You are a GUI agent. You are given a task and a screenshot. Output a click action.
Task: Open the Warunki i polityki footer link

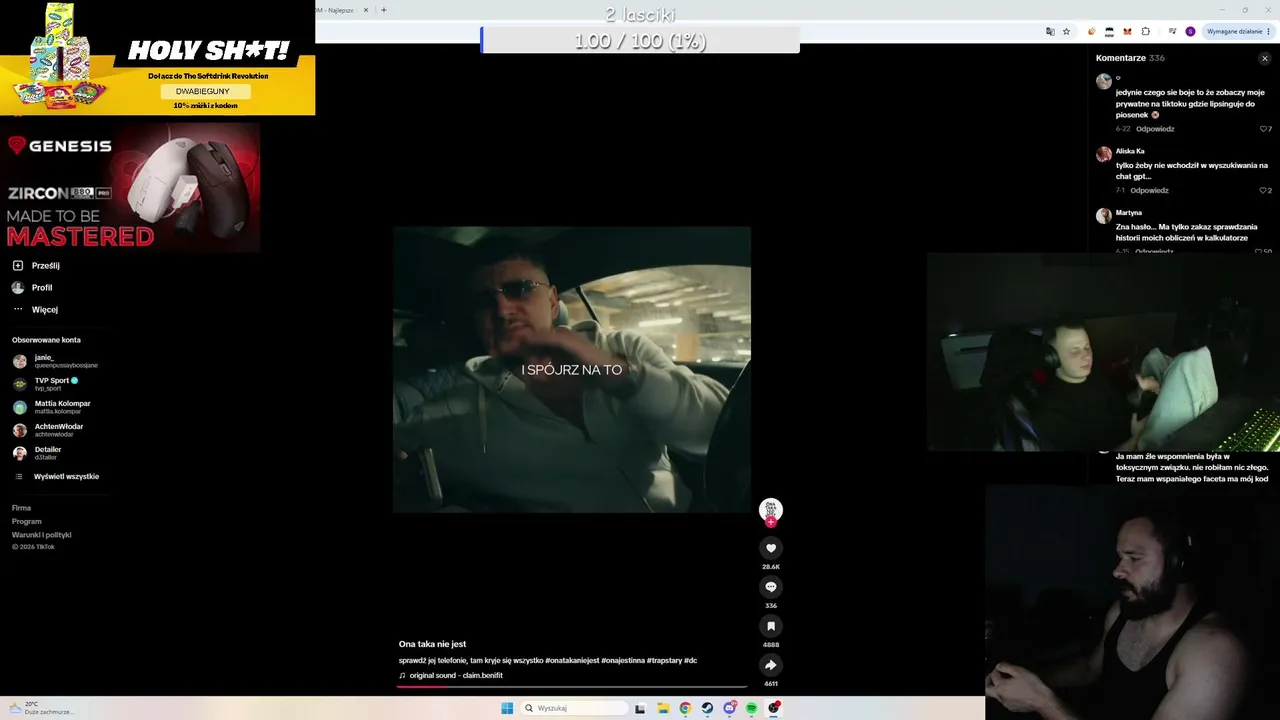(41, 535)
